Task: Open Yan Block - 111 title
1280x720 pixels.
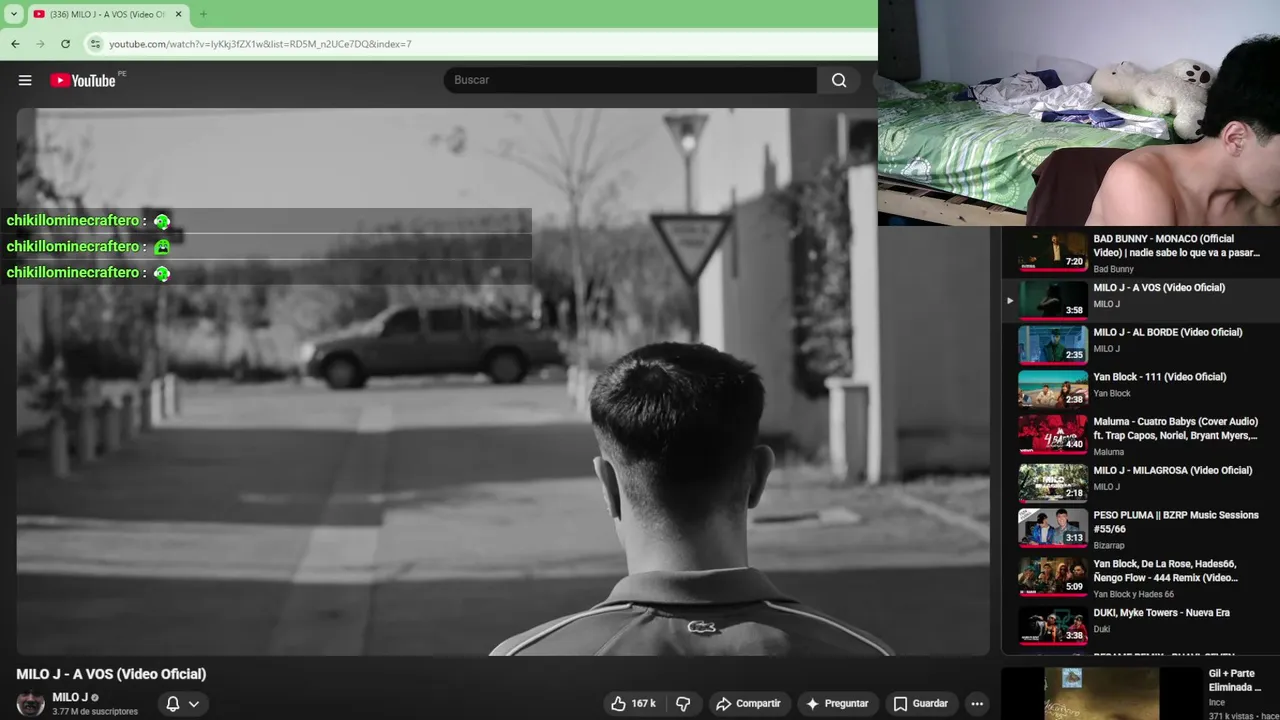Action: click(1160, 377)
